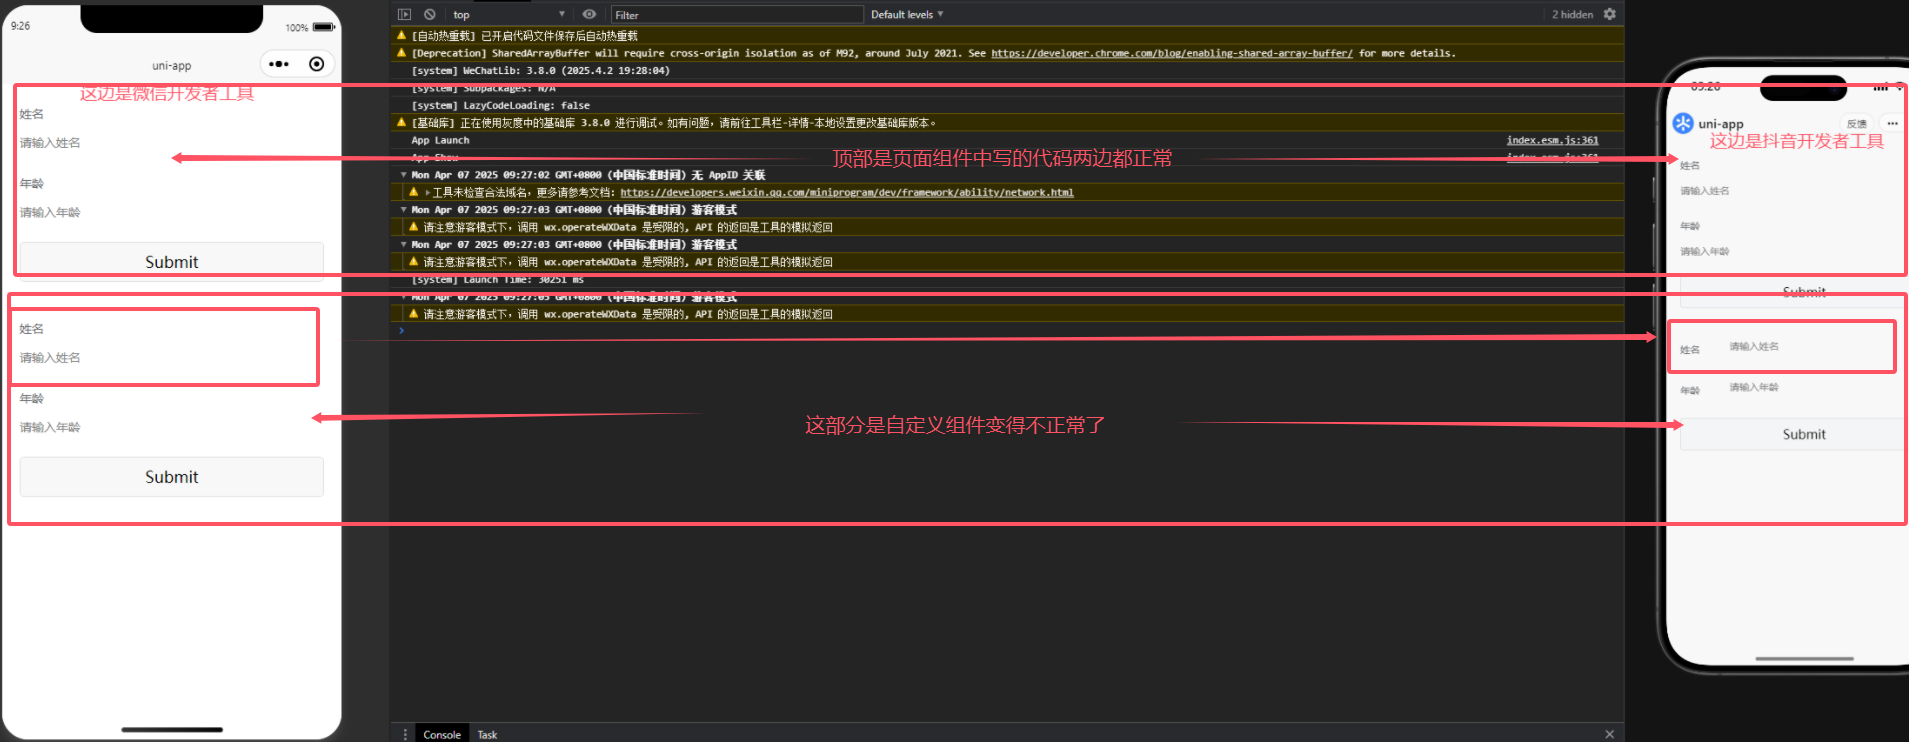Select the 'App Launch' log entry
1909x742 pixels.
pos(440,140)
